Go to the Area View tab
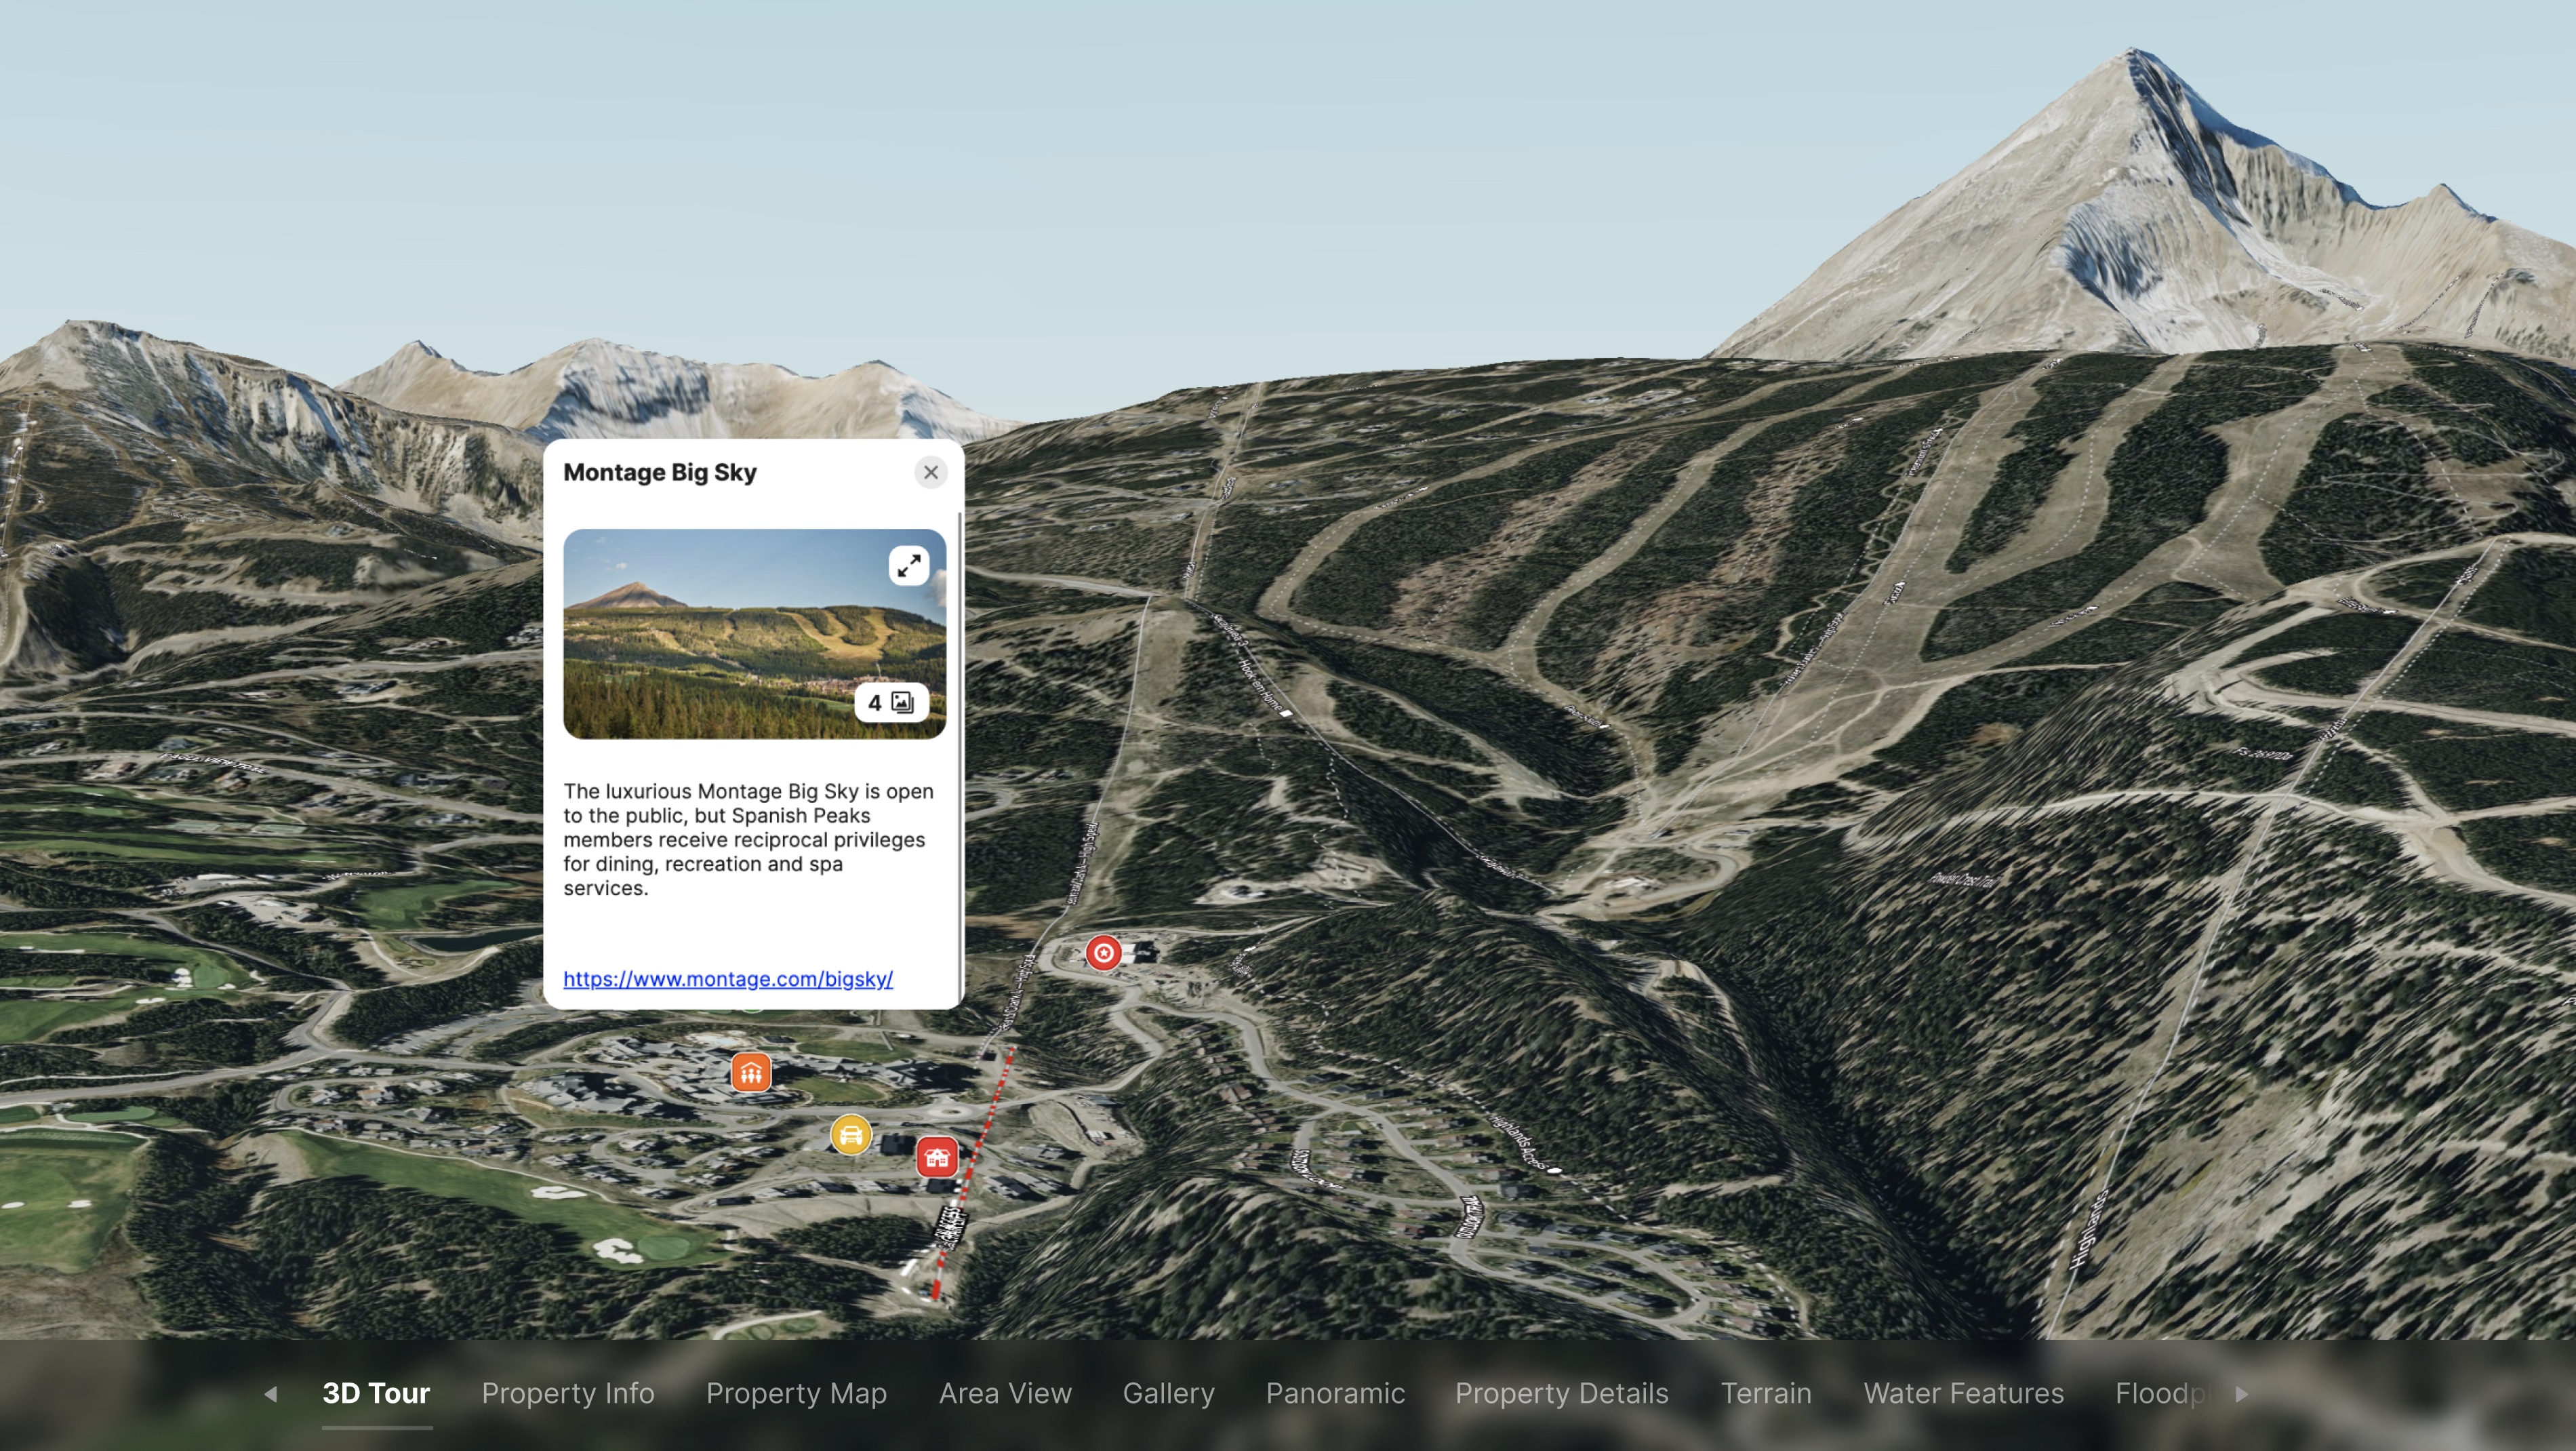The image size is (2576, 1451). 1005,1394
